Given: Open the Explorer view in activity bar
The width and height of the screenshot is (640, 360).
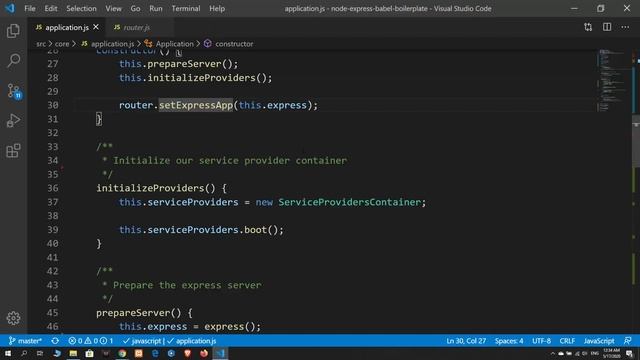Looking at the screenshot, I should (x=13, y=31).
